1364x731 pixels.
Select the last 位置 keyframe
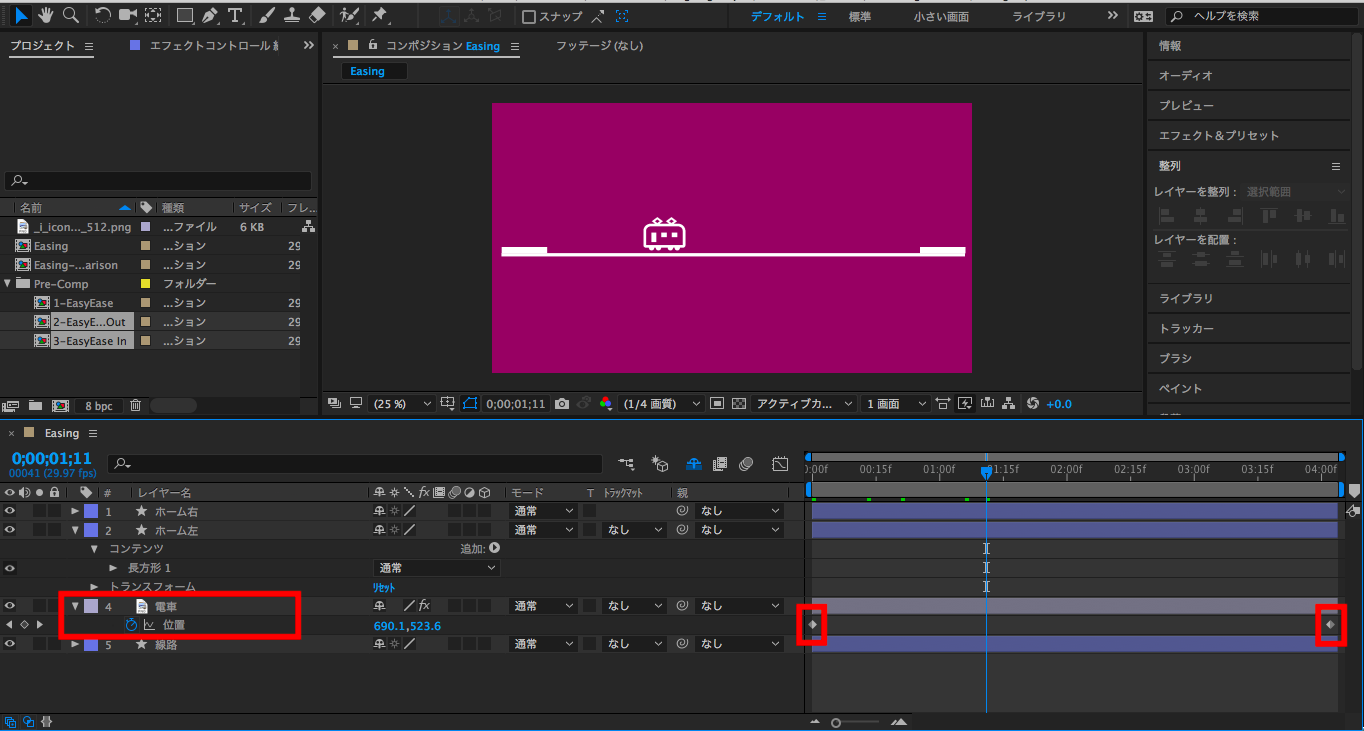click(1330, 625)
